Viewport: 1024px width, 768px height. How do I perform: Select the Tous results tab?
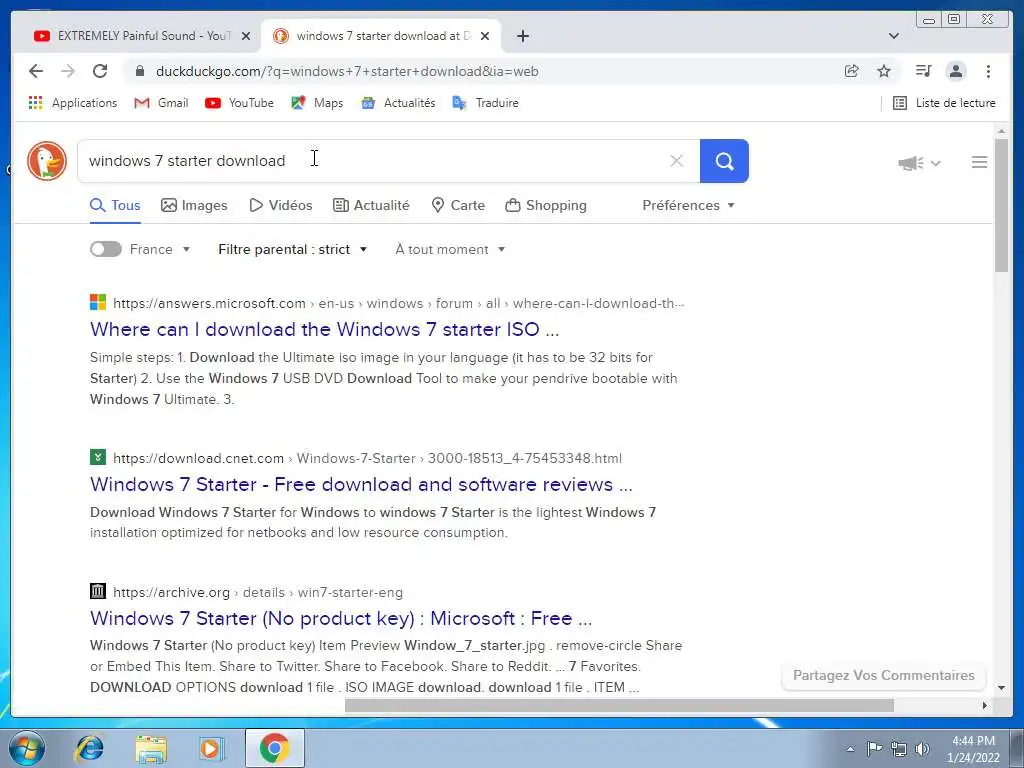[115, 205]
